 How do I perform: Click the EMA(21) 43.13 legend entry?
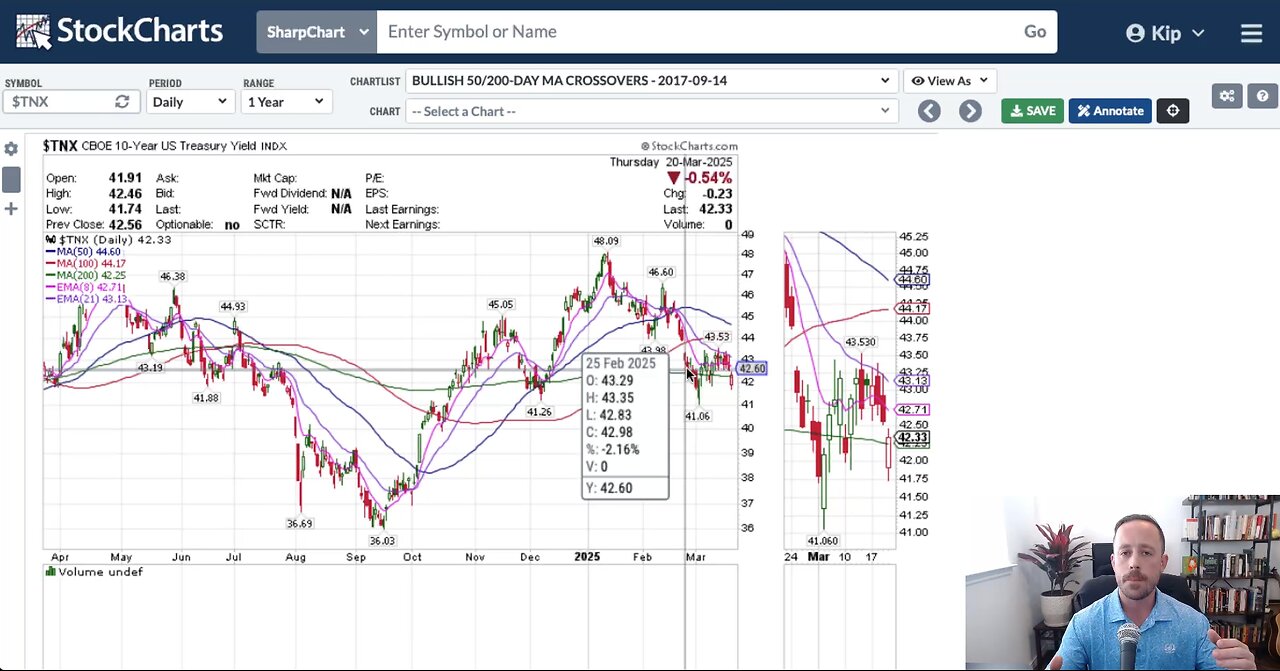(x=86, y=299)
